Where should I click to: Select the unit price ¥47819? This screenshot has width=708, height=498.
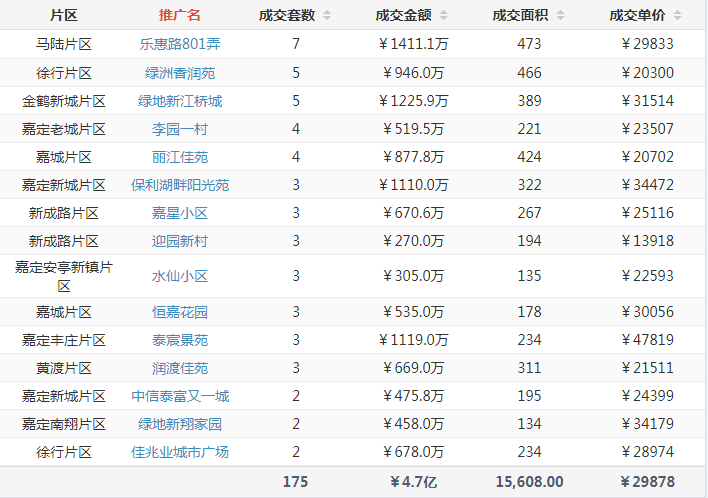647,340
